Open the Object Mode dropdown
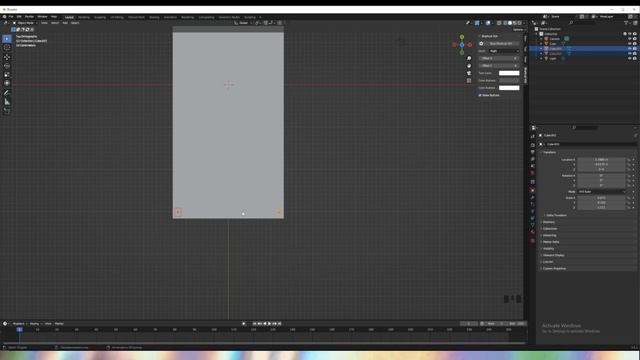 pos(24,23)
